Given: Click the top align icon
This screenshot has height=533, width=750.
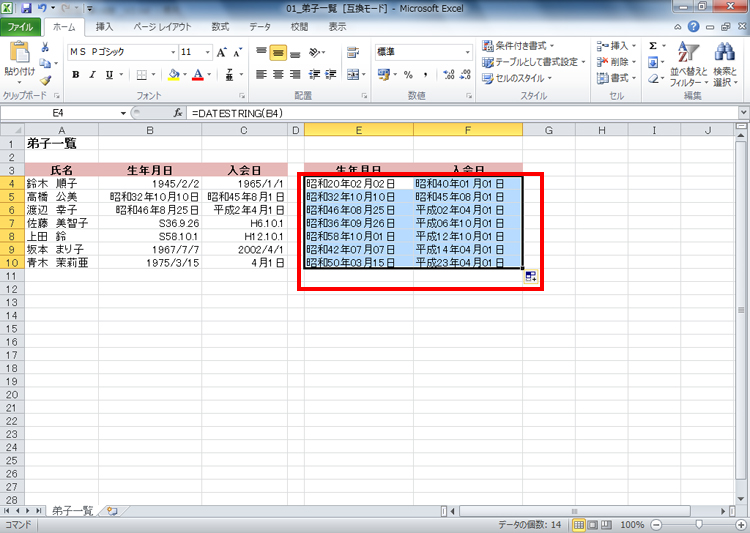Looking at the screenshot, I should click(x=261, y=52).
